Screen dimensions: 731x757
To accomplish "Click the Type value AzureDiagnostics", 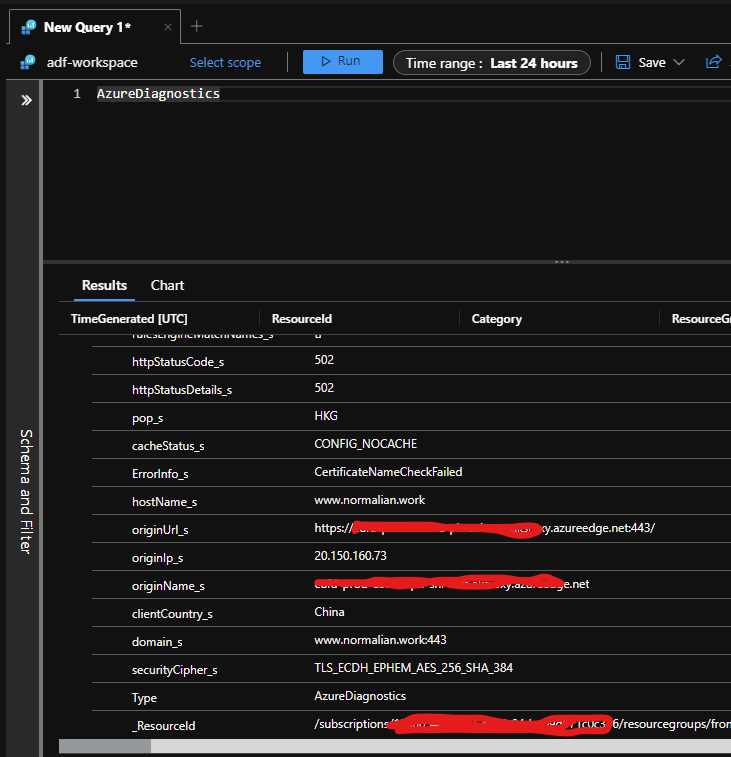I will (x=360, y=696).
